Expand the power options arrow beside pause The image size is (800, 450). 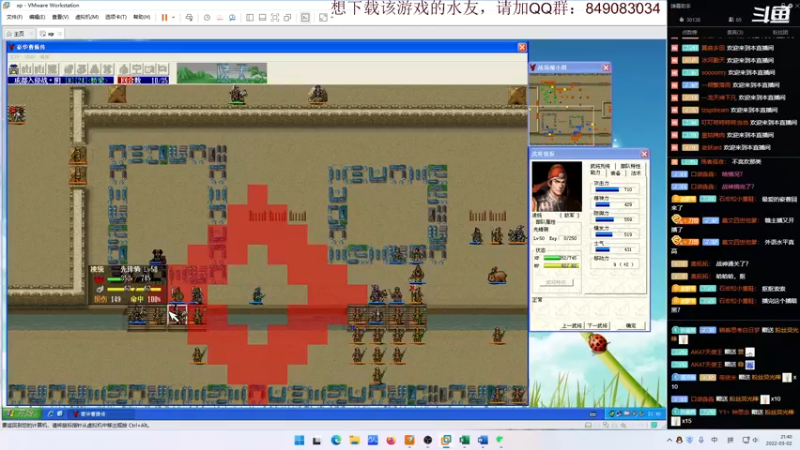point(173,17)
